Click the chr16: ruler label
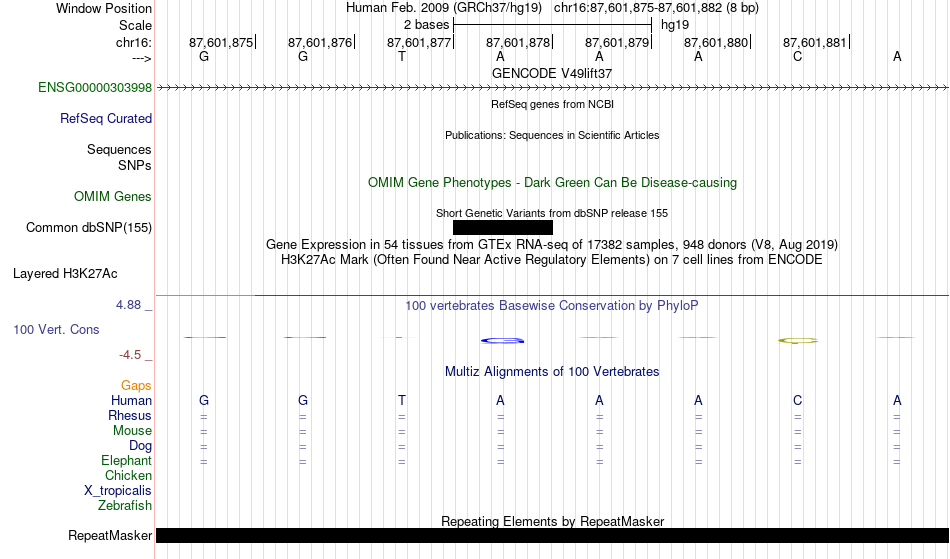Screen dimensions: 950x559 coord(134,42)
